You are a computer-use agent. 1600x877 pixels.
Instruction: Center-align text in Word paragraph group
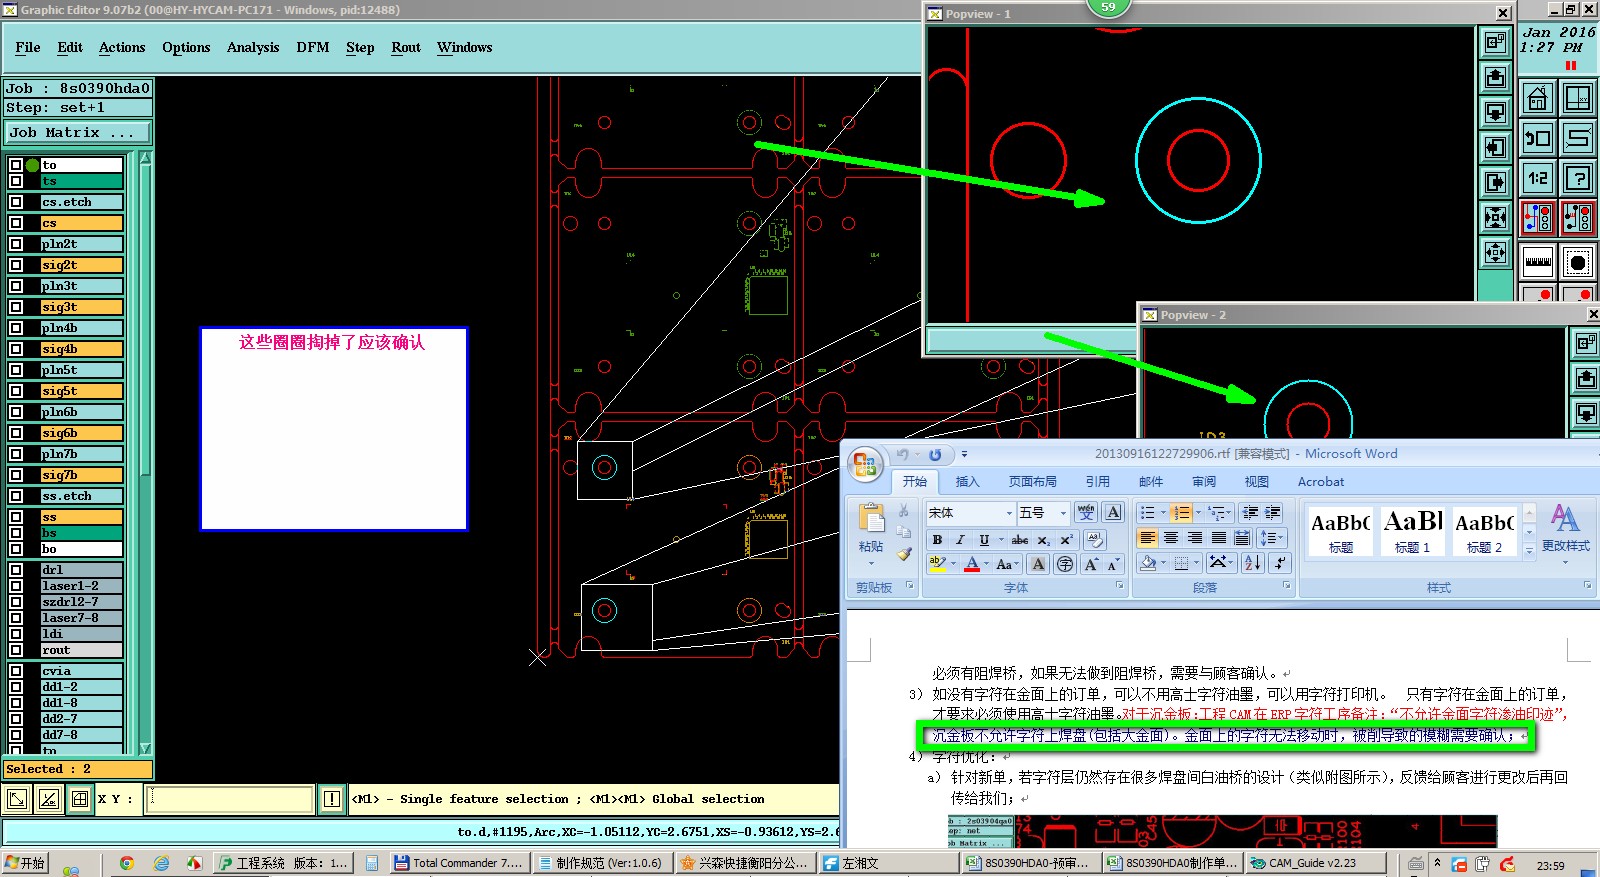(1171, 538)
